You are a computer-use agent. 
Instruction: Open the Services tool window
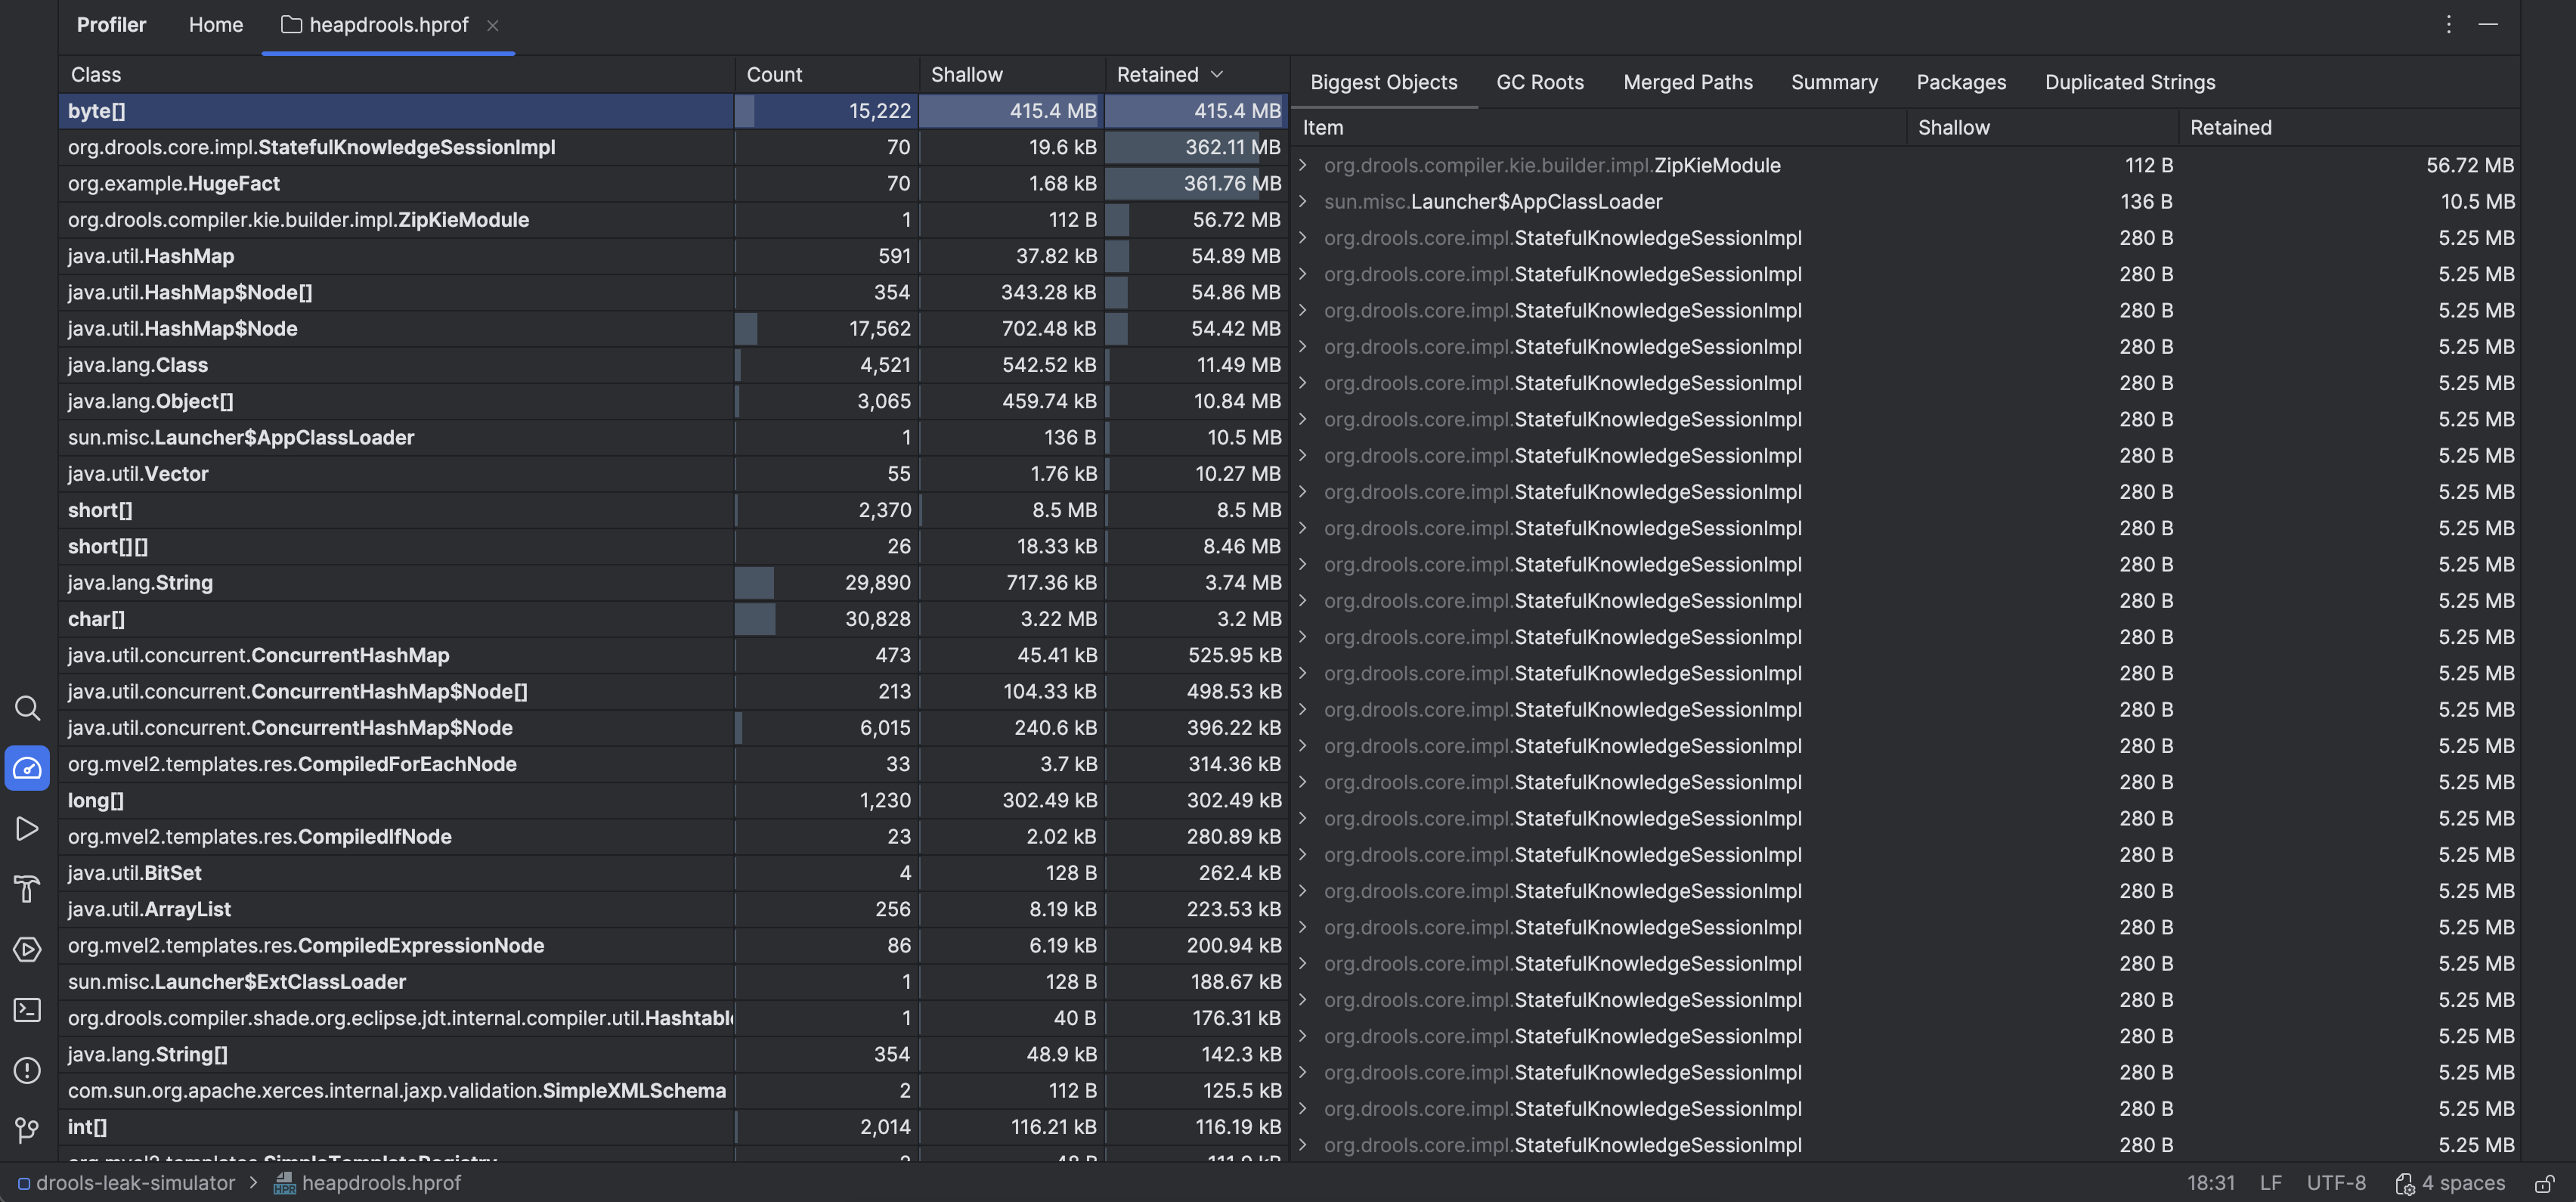27,949
